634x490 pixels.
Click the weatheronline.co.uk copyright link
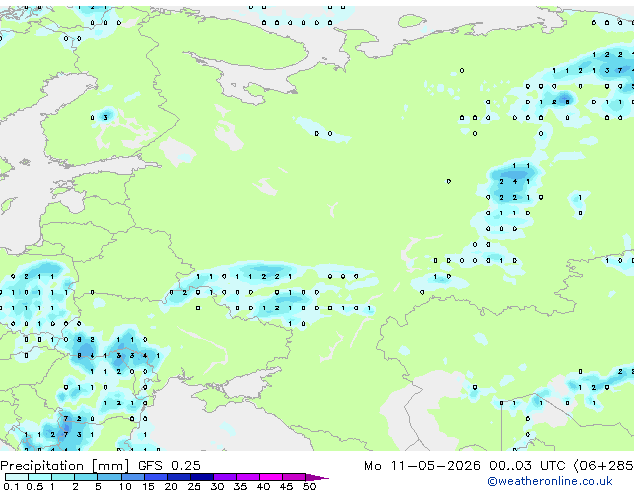point(550,481)
